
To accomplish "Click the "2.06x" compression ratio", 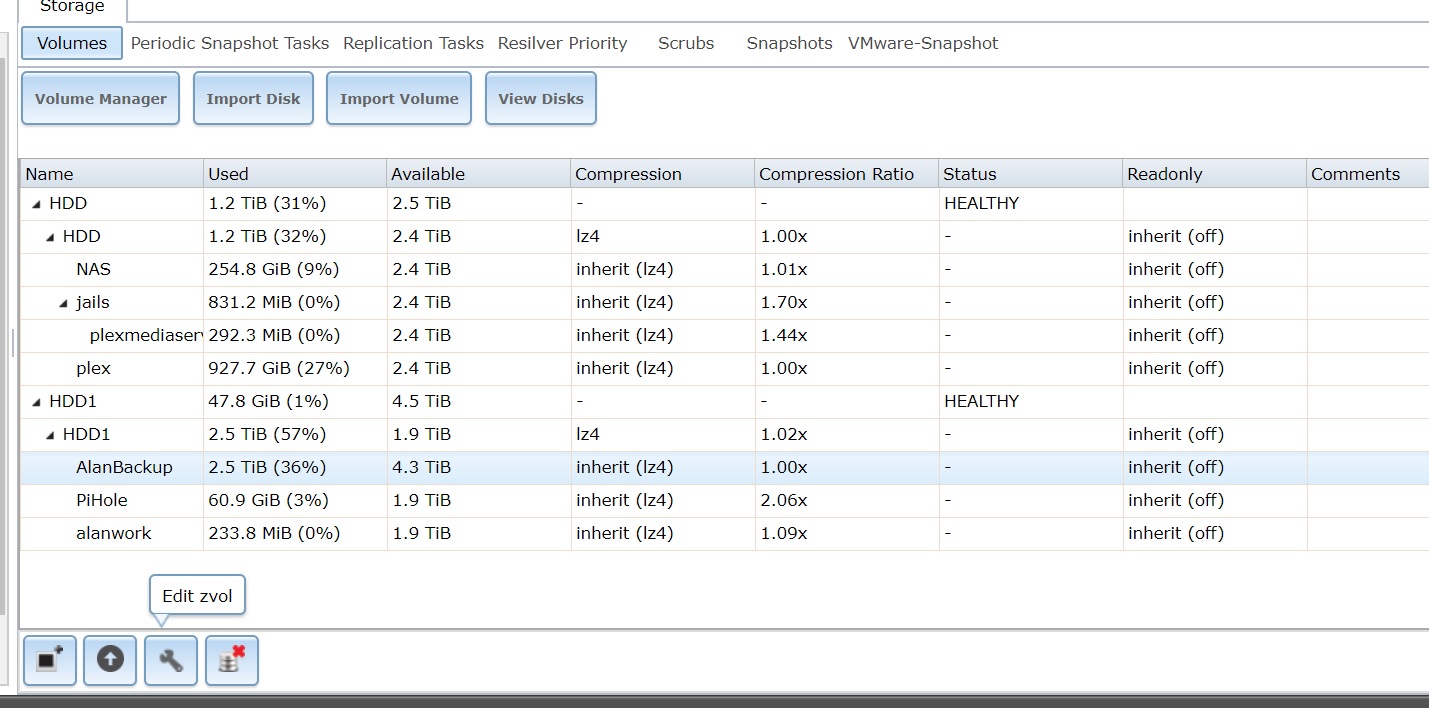I will coord(783,500).
